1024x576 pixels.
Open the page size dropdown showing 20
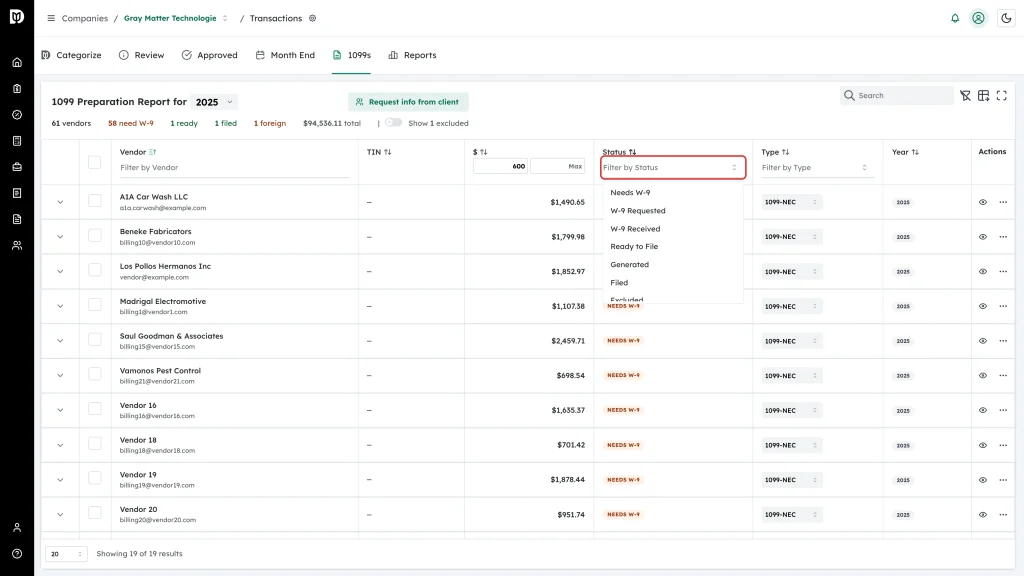pyautogui.click(x=66, y=554)
